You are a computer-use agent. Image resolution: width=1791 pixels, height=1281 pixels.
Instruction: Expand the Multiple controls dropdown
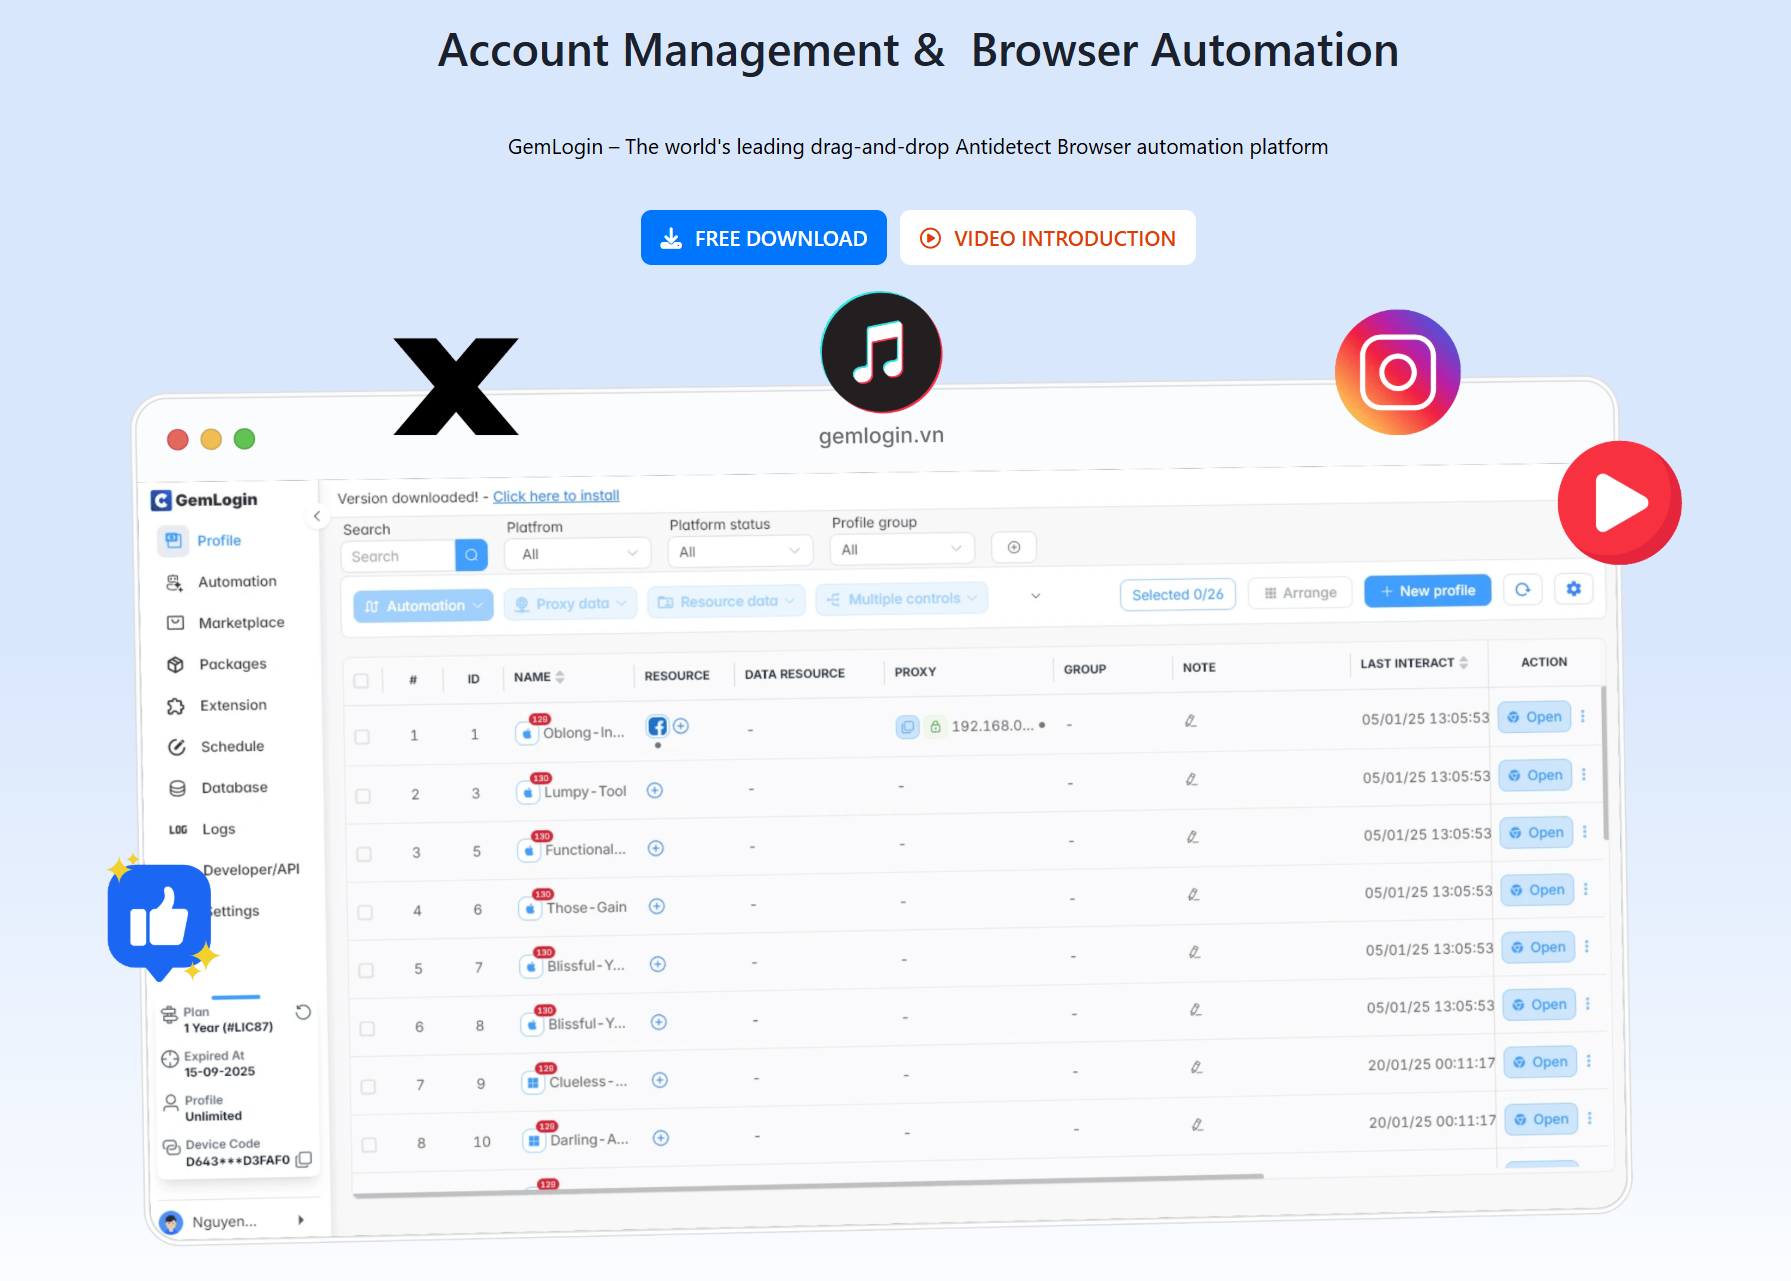pos(902,599)
